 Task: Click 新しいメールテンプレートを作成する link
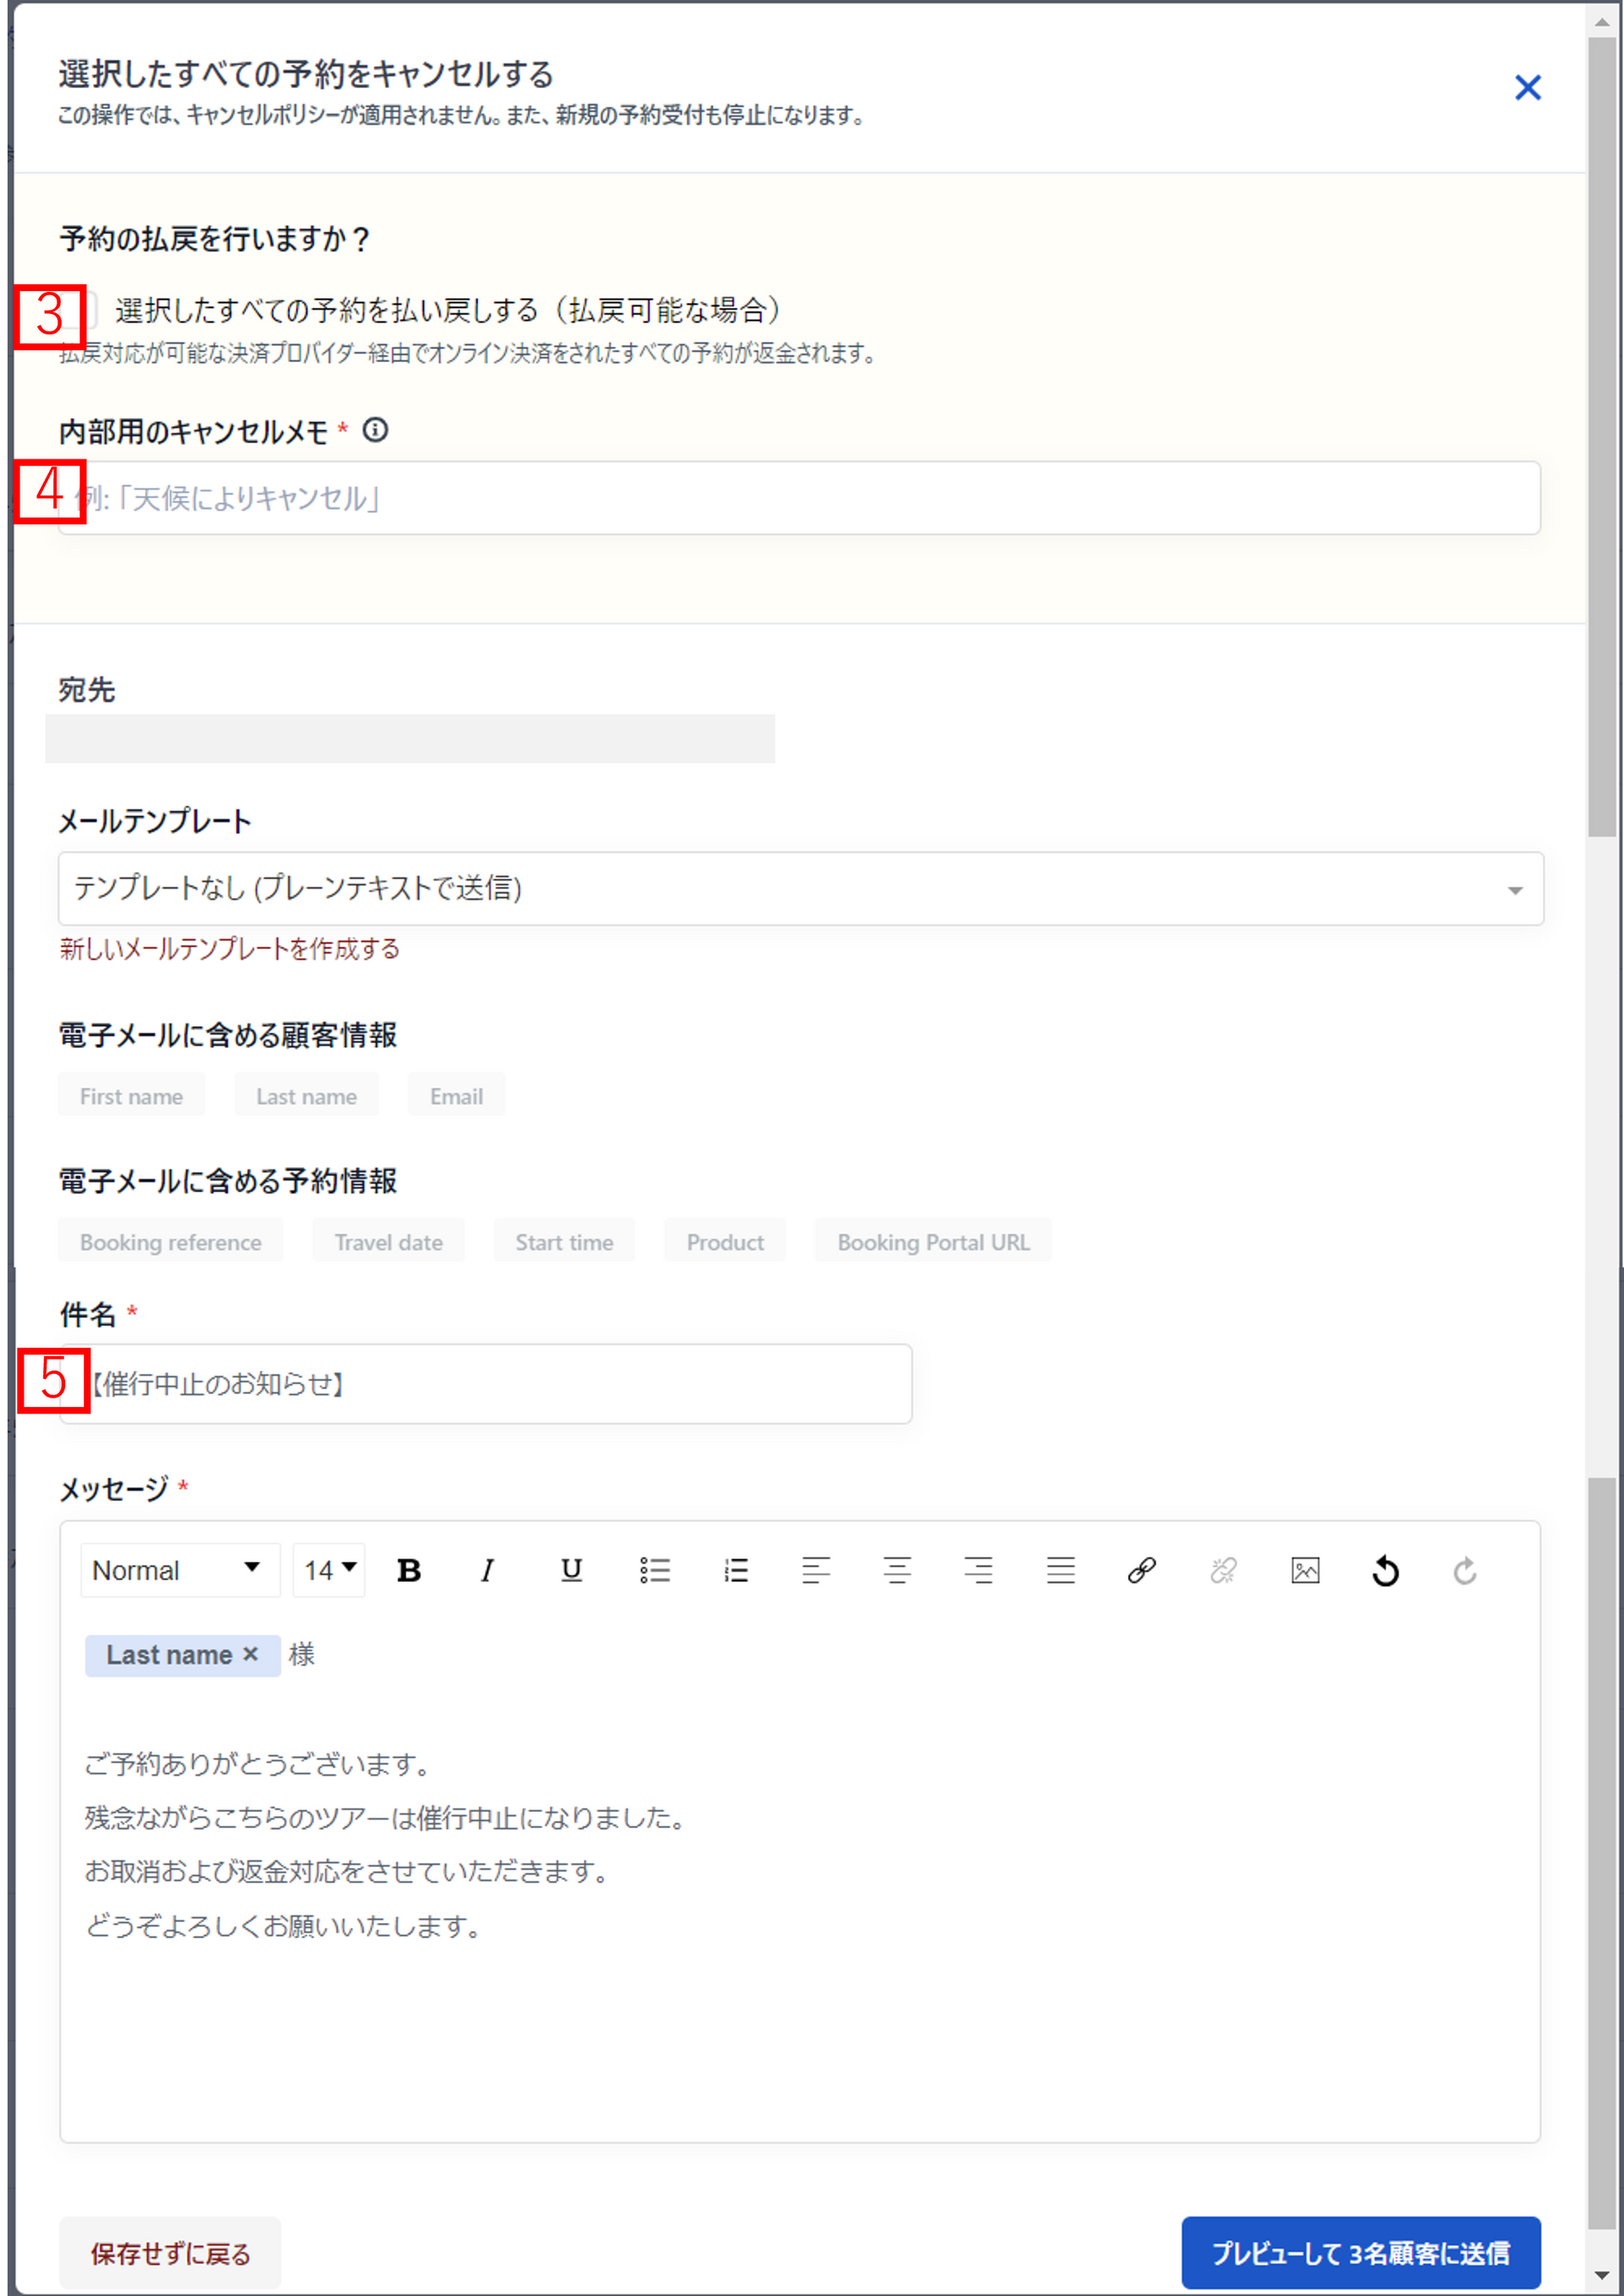pos(229,948)
